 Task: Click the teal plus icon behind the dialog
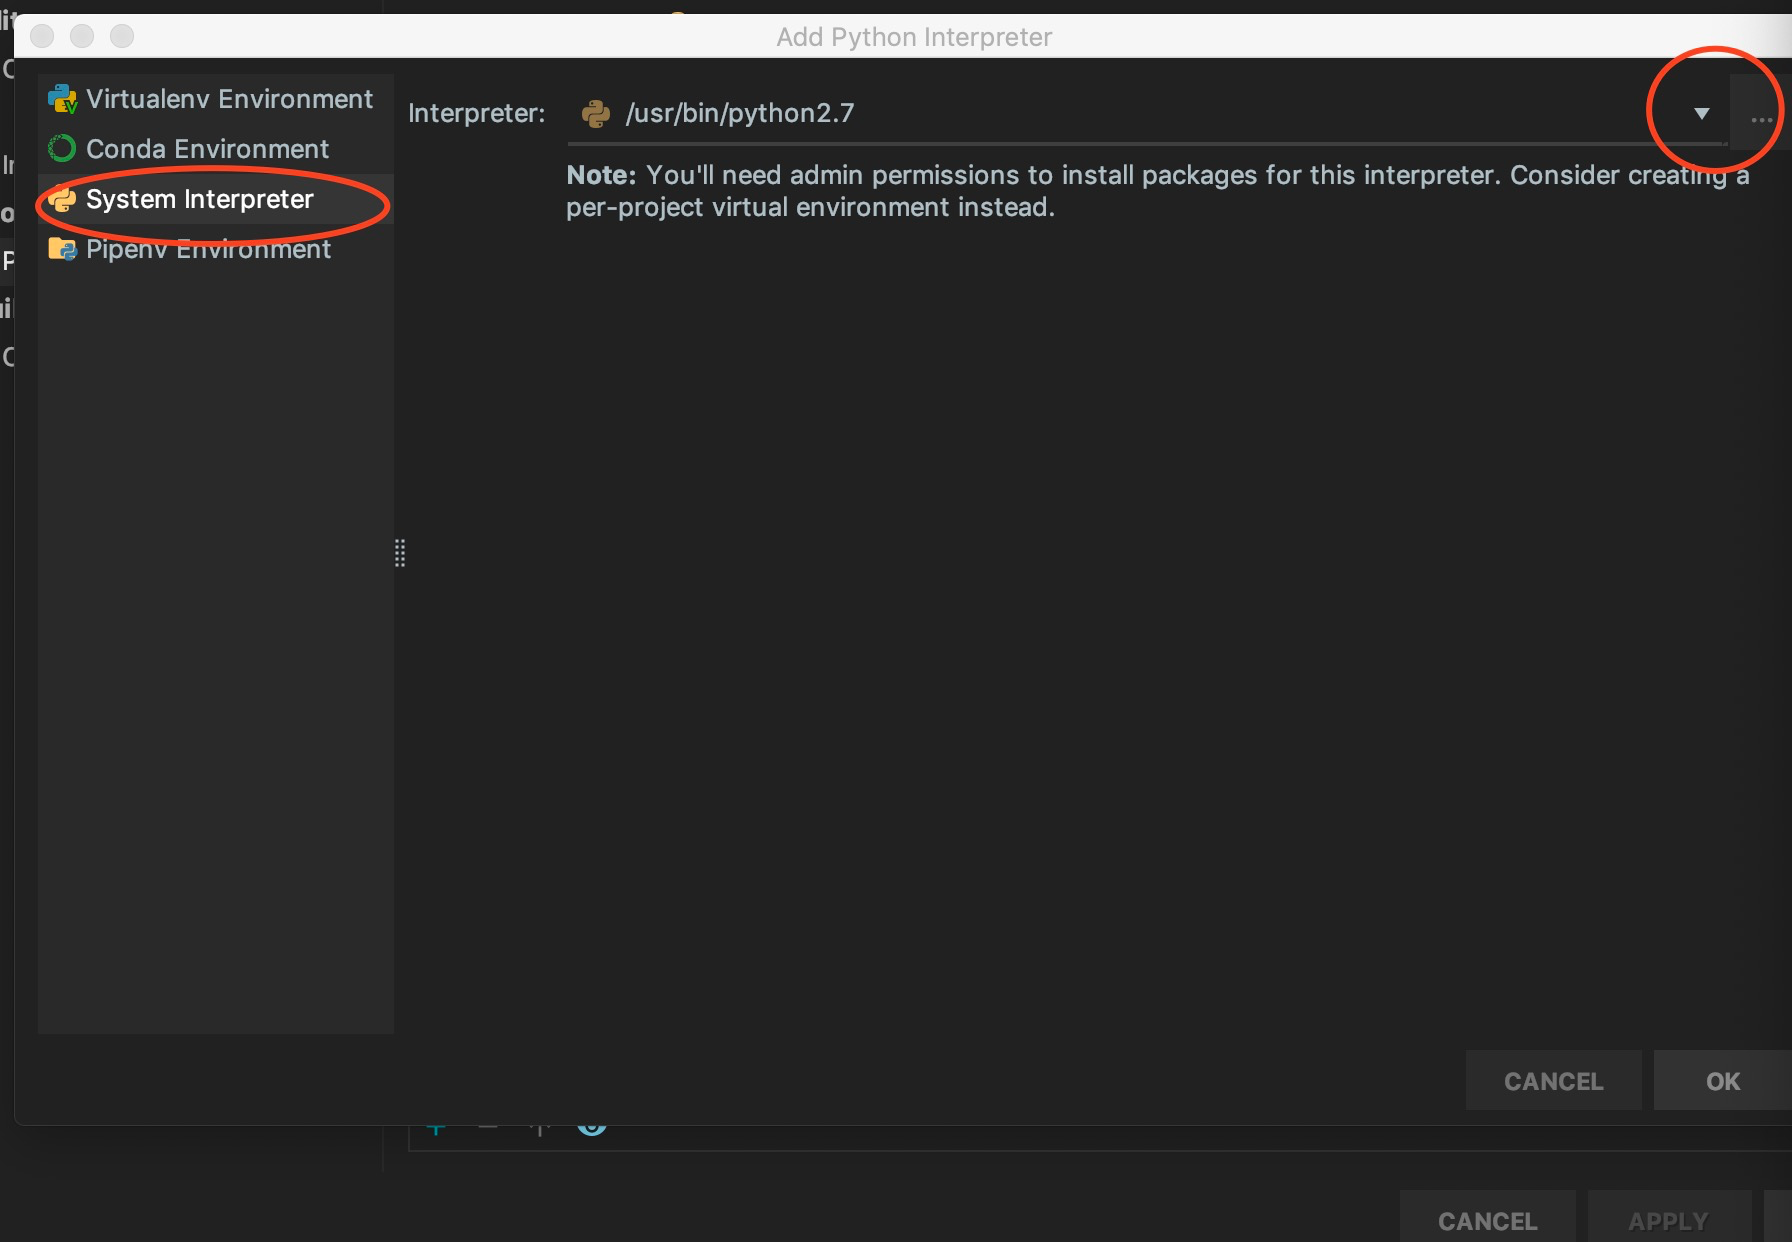[437, 1127]
